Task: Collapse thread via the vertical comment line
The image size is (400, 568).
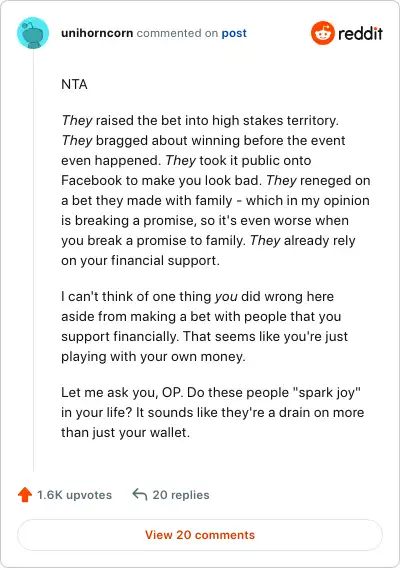Action: pyautogui.click(x=33, y=261)
